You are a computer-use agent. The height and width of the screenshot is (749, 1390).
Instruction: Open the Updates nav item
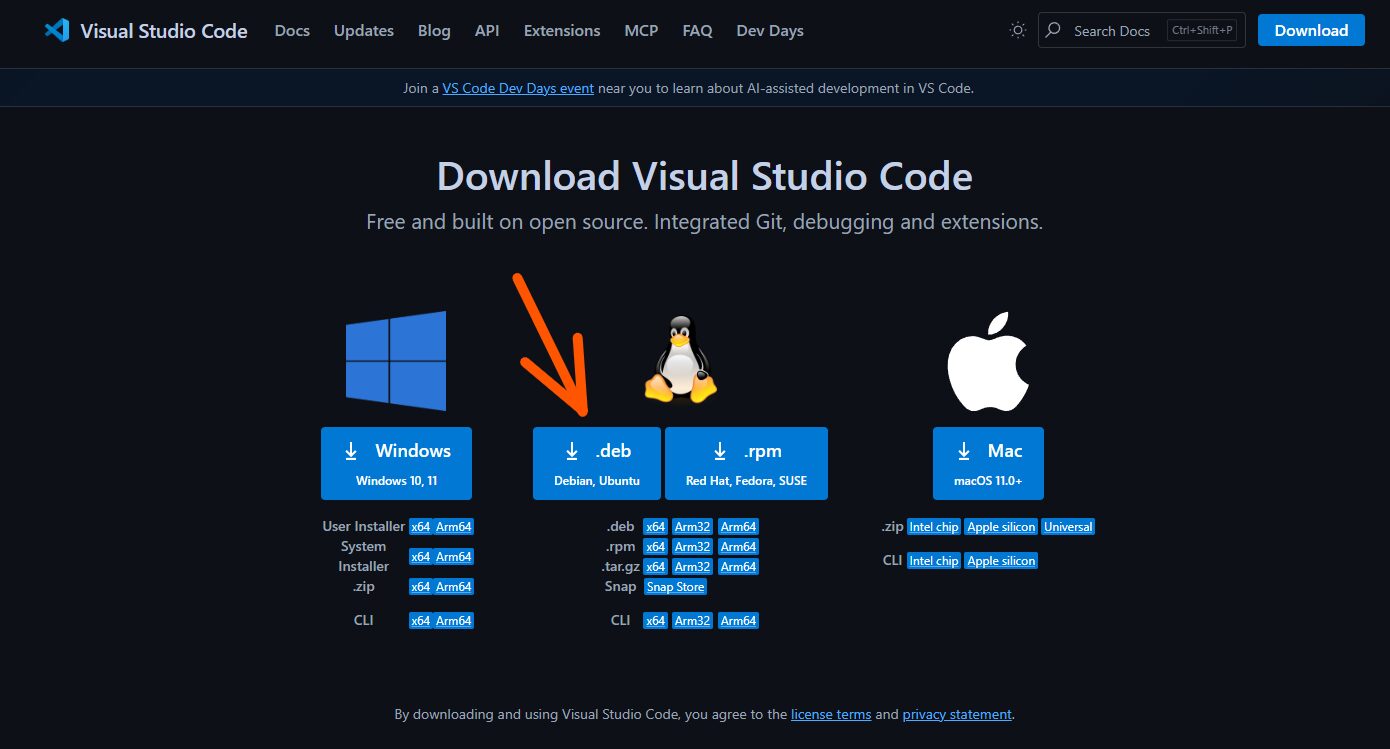[364, 31]
